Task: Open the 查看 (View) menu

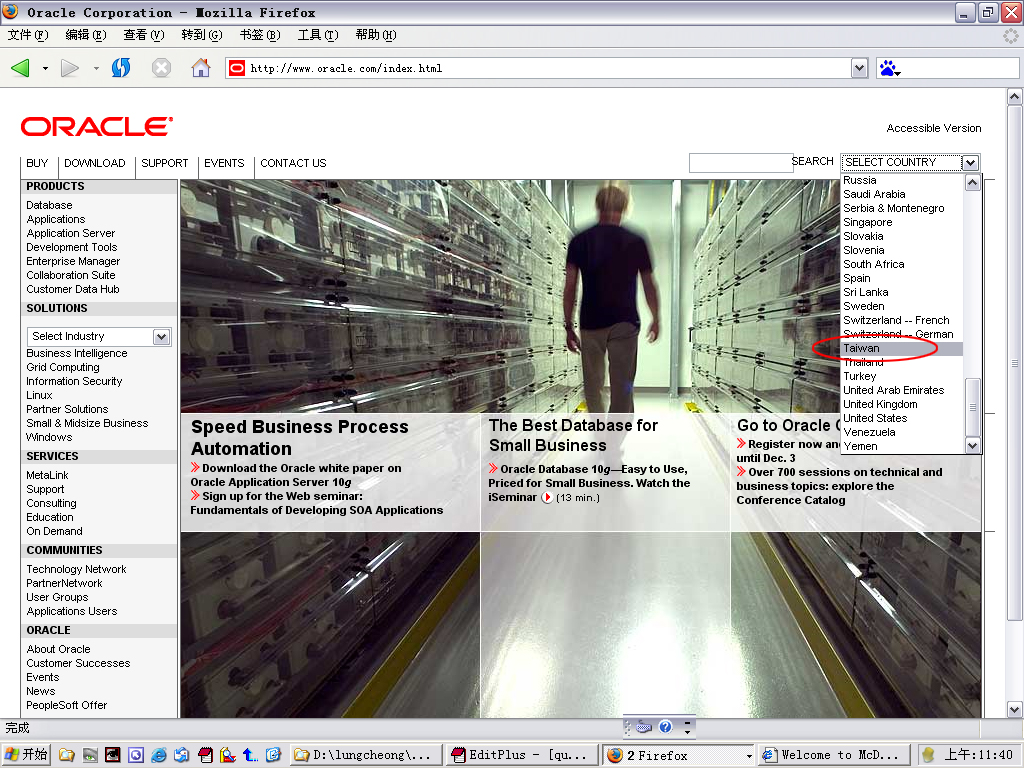Action: click(144, 35)
